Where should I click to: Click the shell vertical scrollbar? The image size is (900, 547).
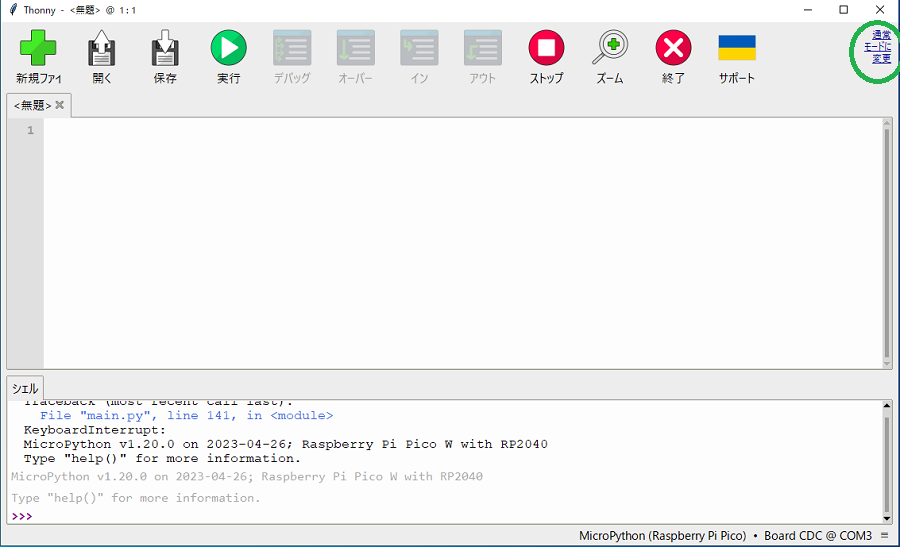[x=886, y=460]
